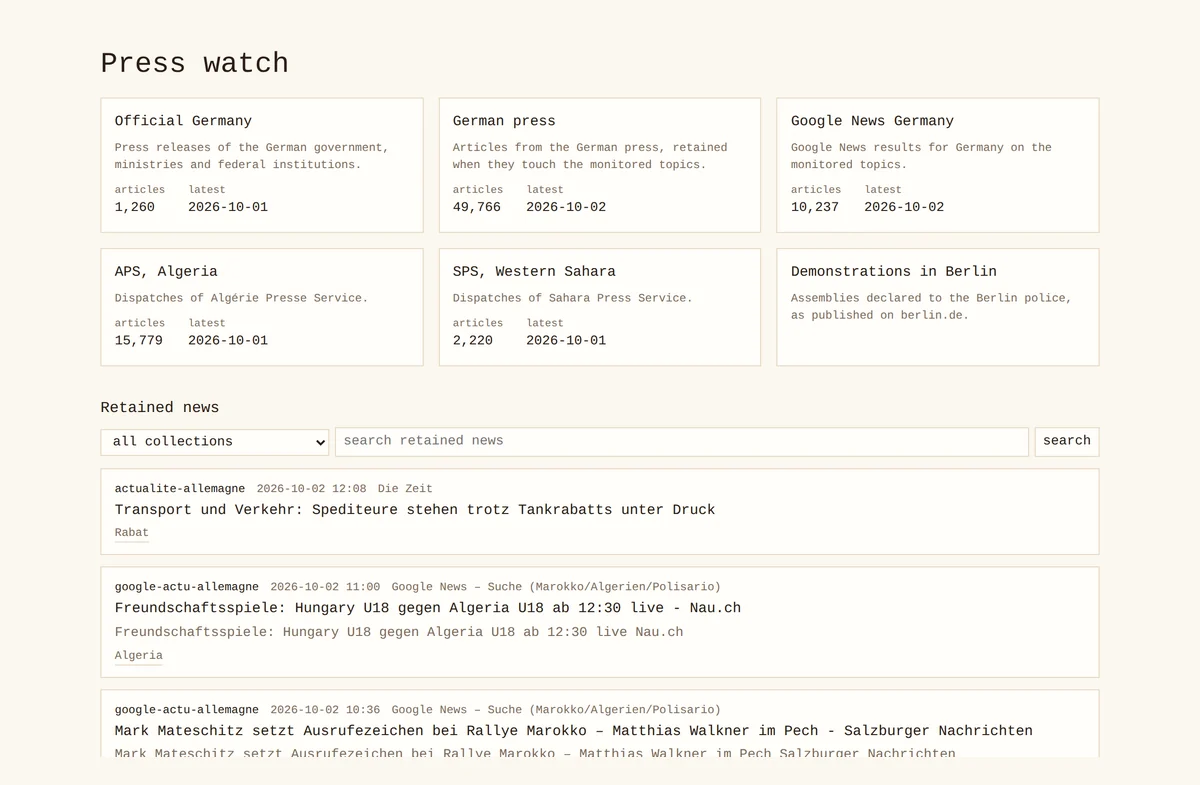Click the timestamp 2026-10-02 11:00
This screenshot has height=785, width=1200.
click(x=325, y=587)
